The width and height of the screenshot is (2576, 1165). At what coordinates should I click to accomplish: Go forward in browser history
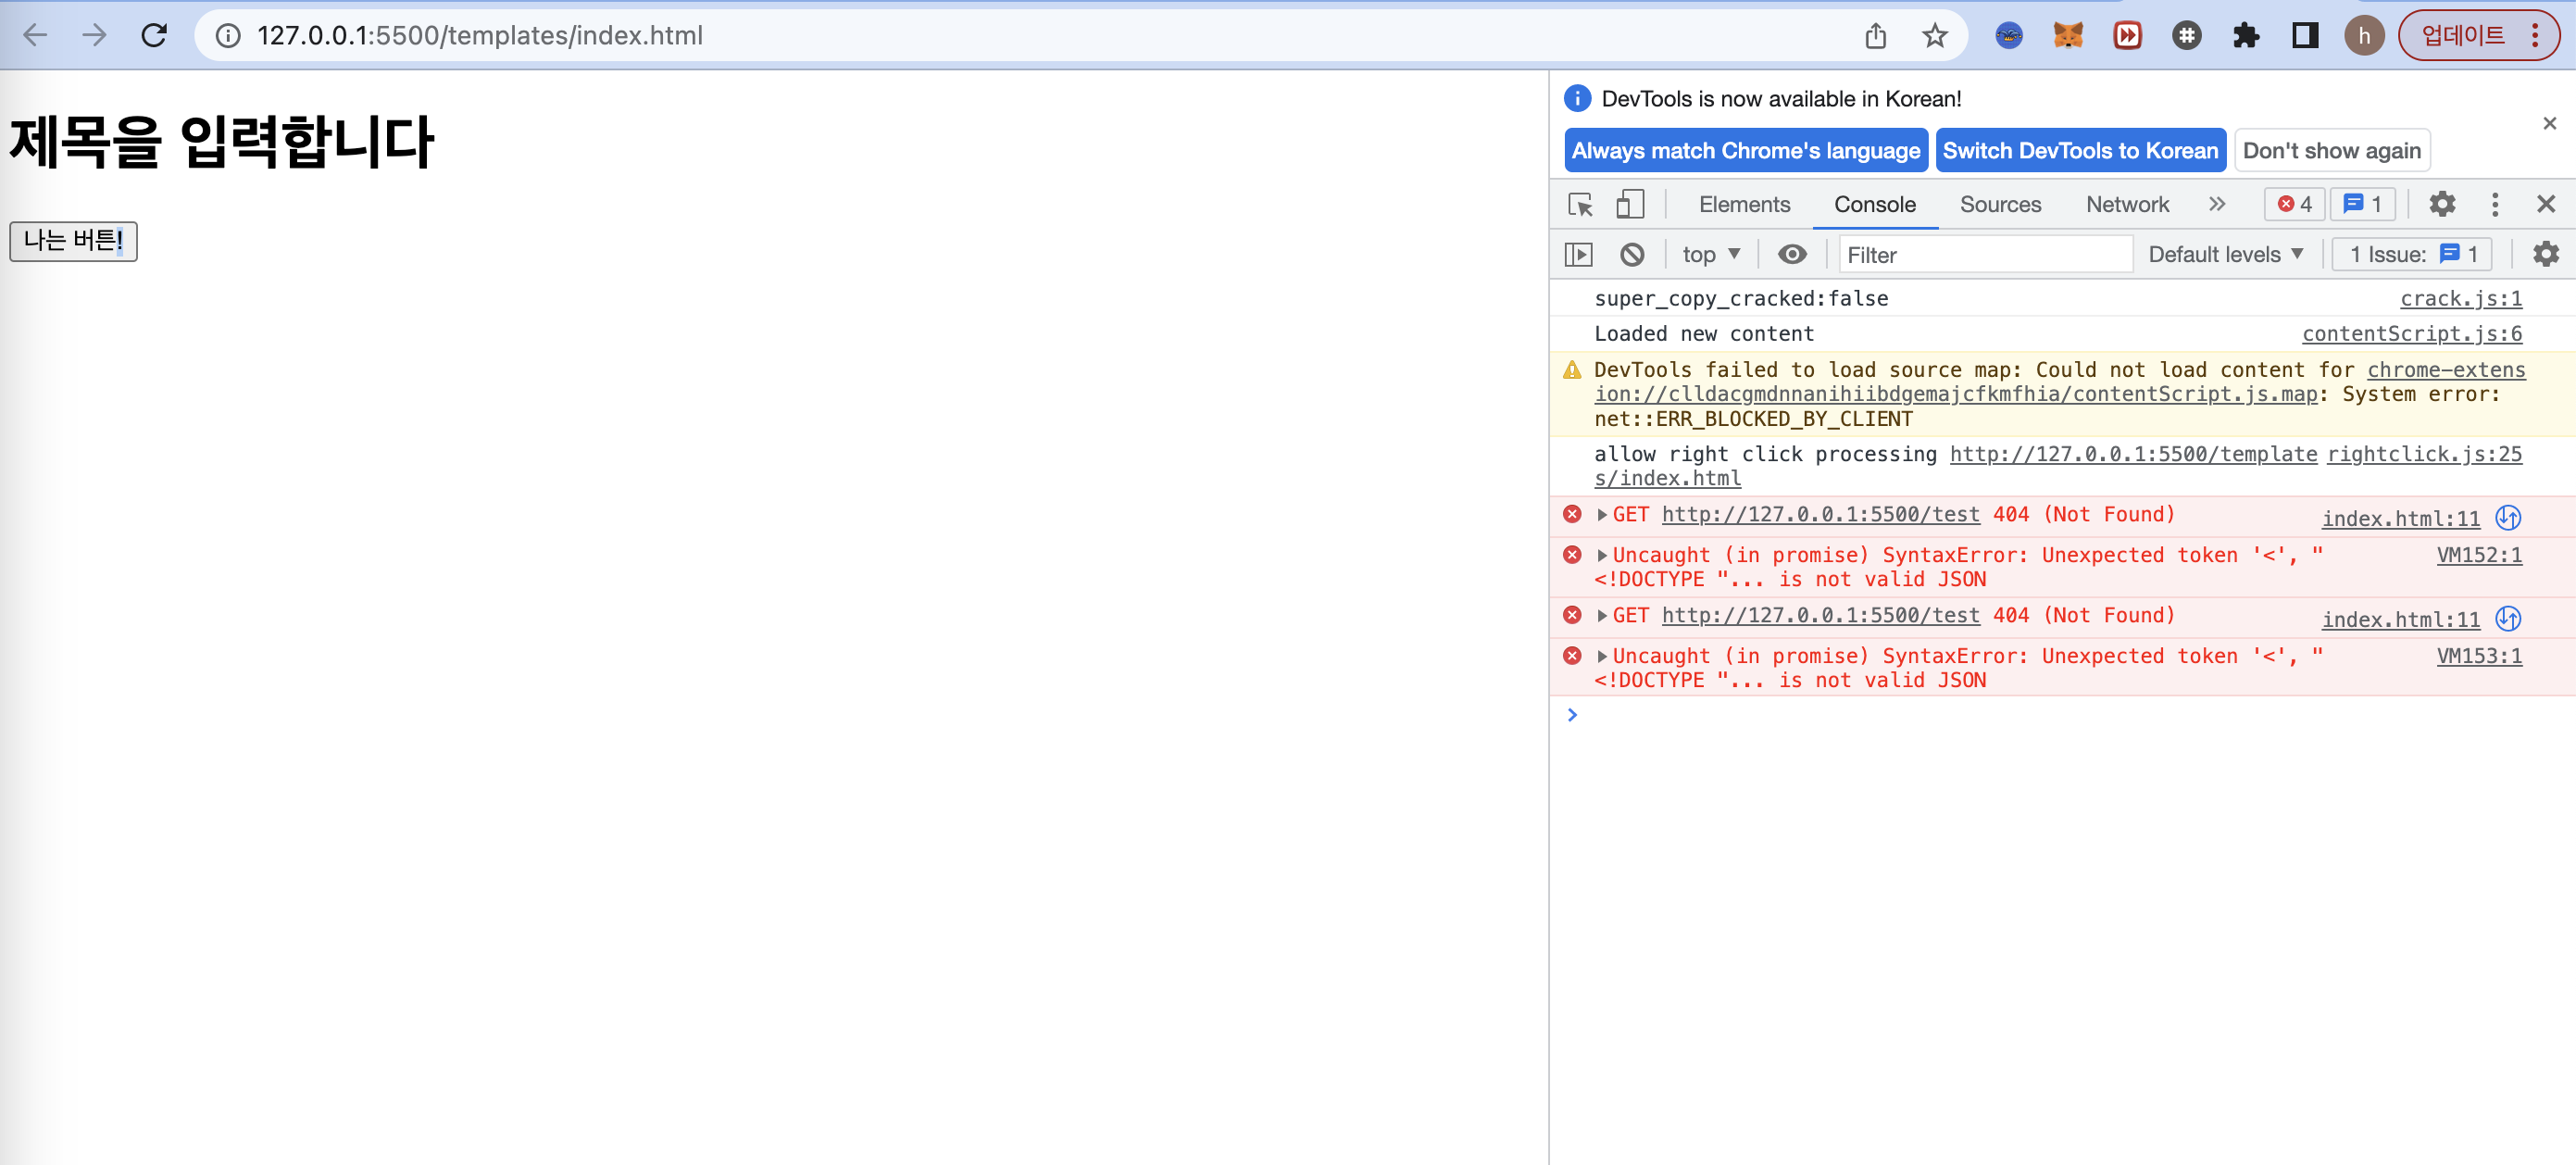pos(94,36)
